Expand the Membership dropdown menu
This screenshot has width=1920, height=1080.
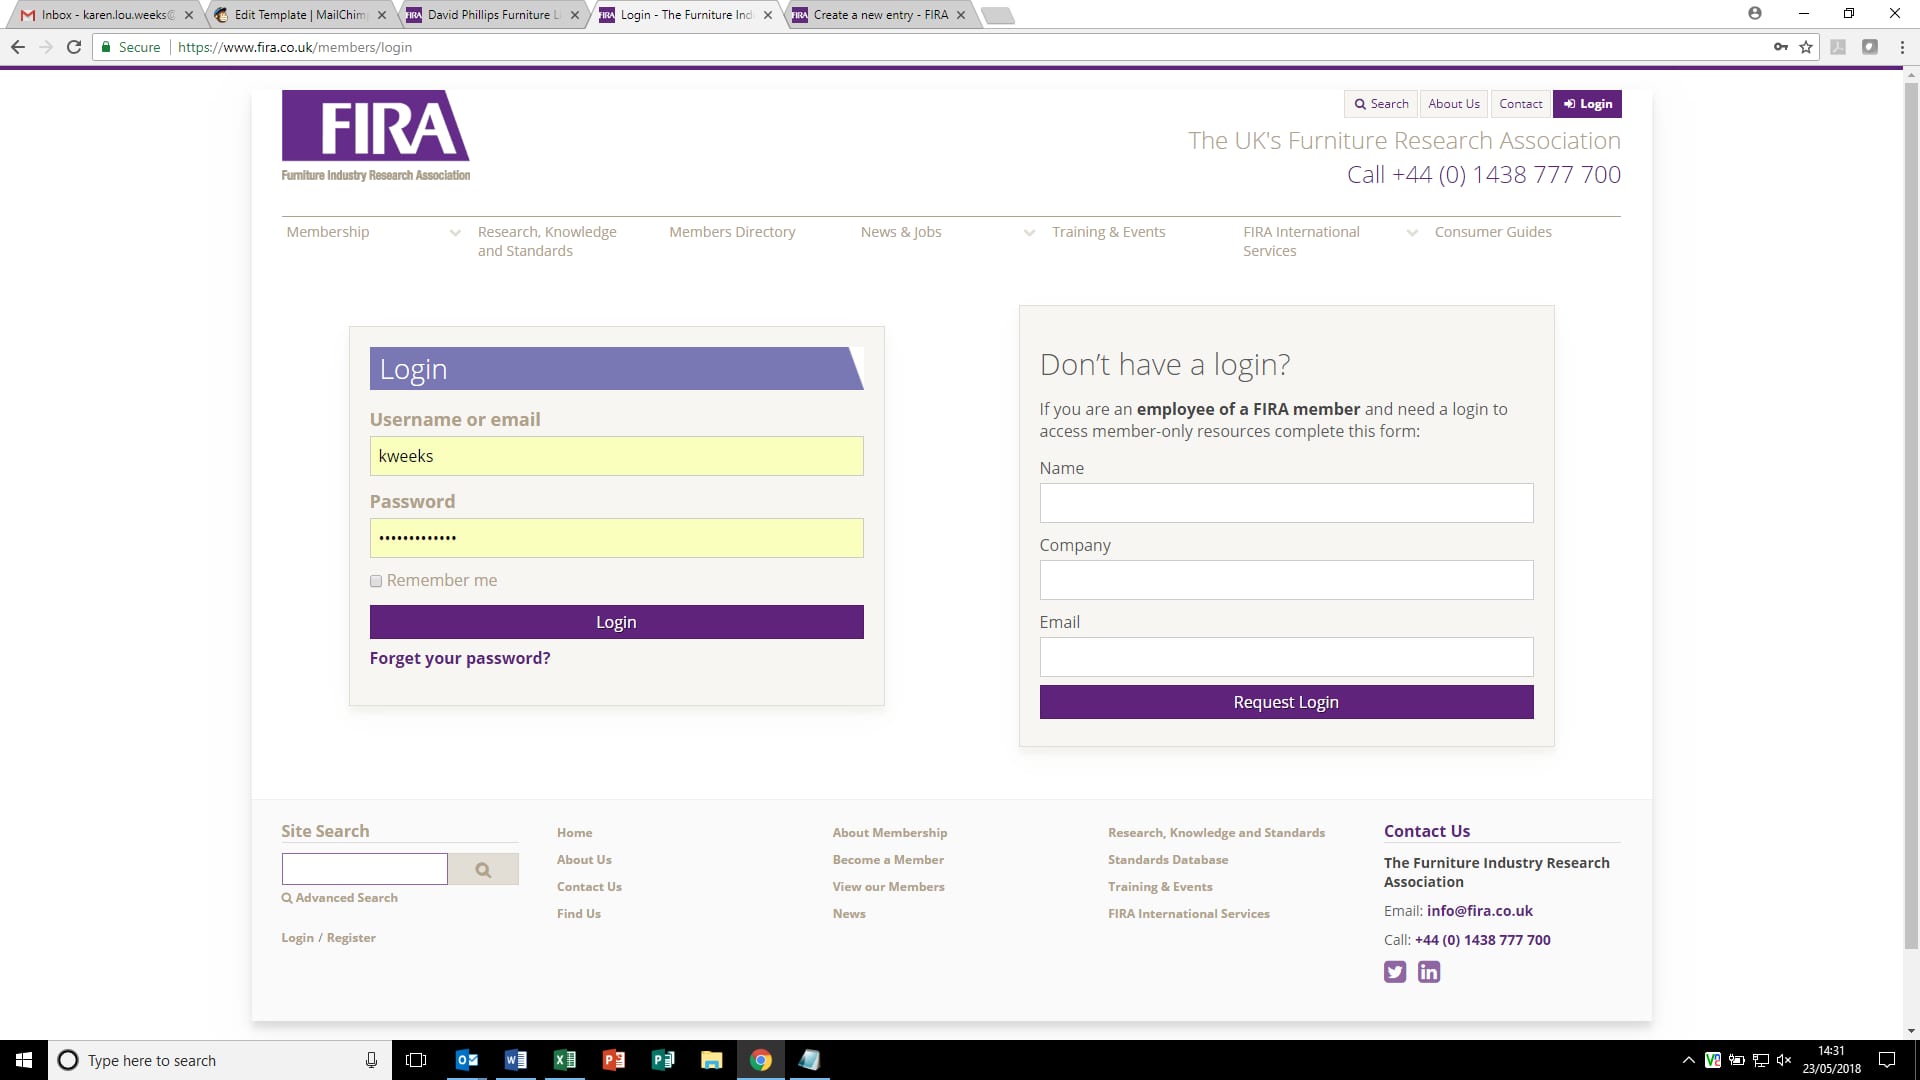coord(455,232)
